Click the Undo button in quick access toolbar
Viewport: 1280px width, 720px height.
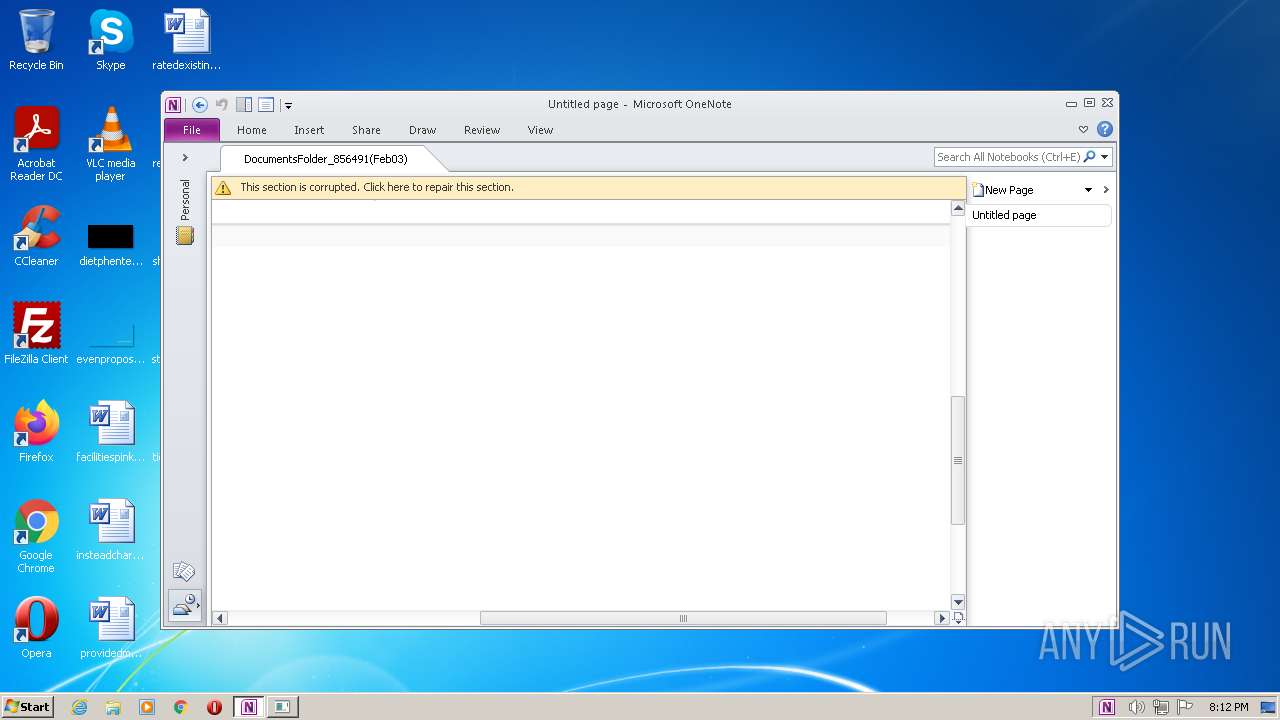pyautogui.click(x=222, y=105)
